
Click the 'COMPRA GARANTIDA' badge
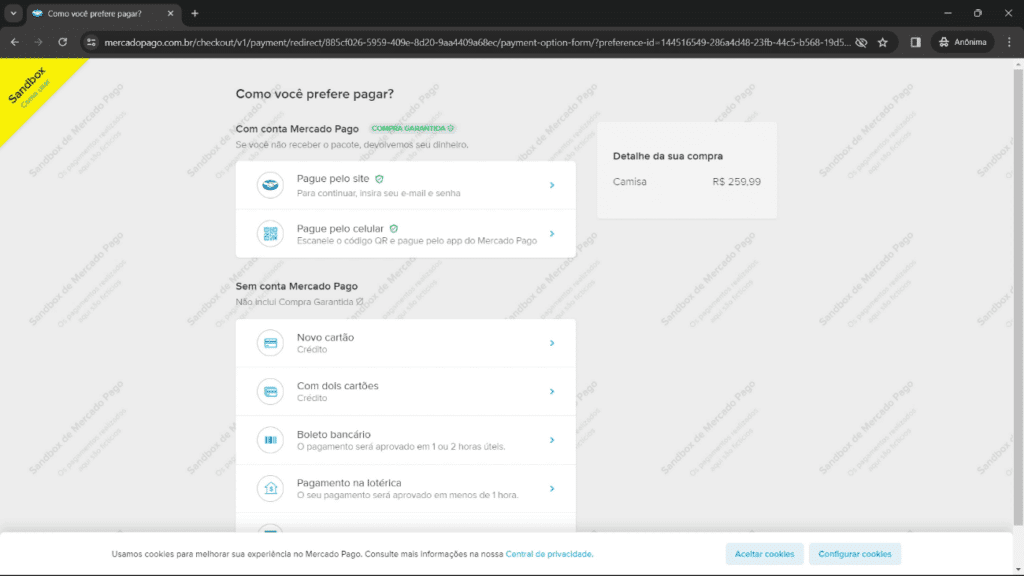(412, 129)
